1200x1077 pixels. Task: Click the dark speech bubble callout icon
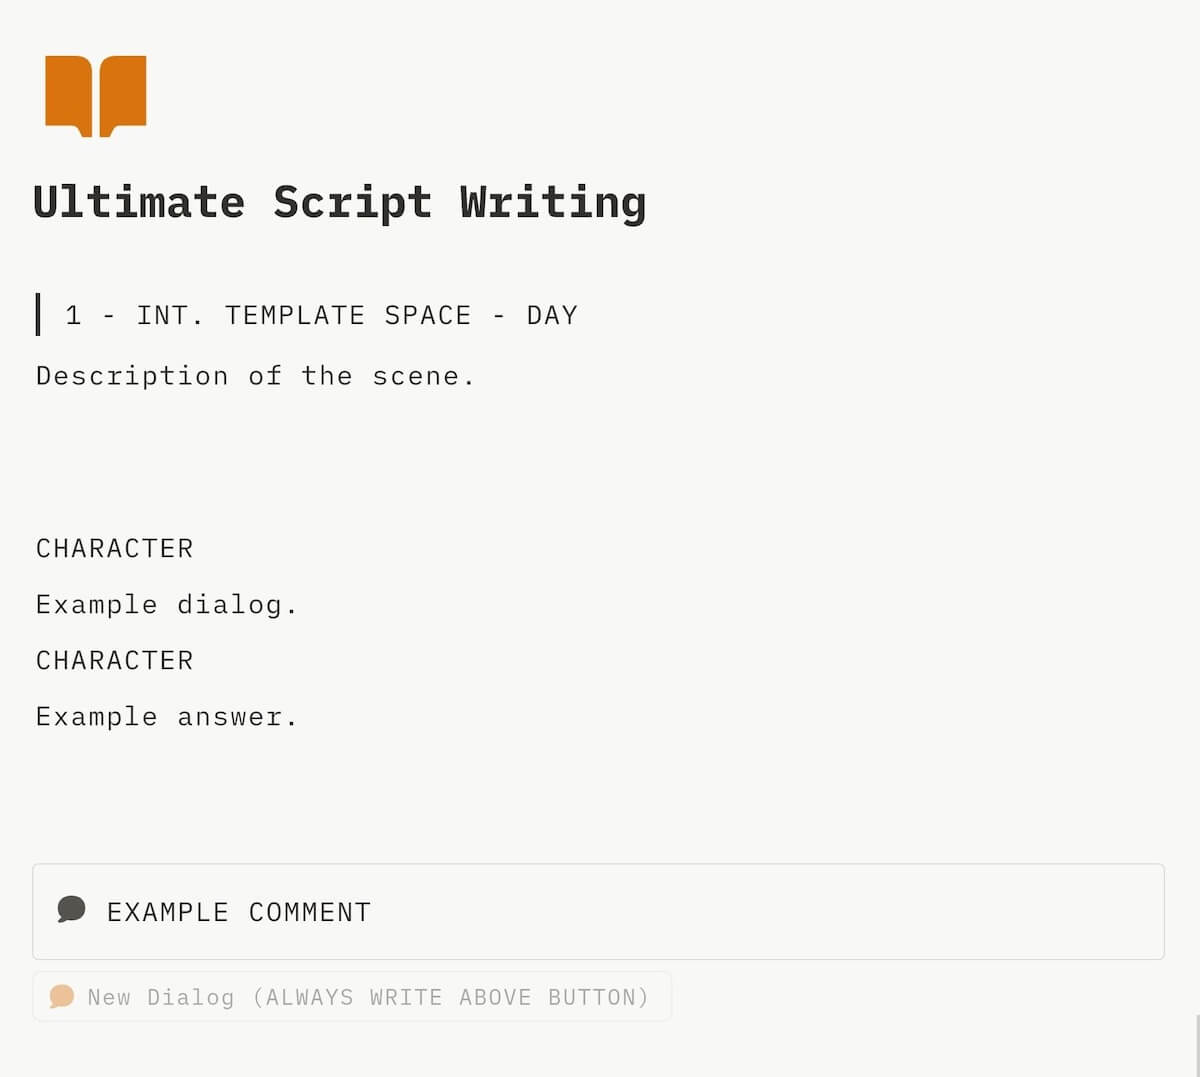point(71,909)
